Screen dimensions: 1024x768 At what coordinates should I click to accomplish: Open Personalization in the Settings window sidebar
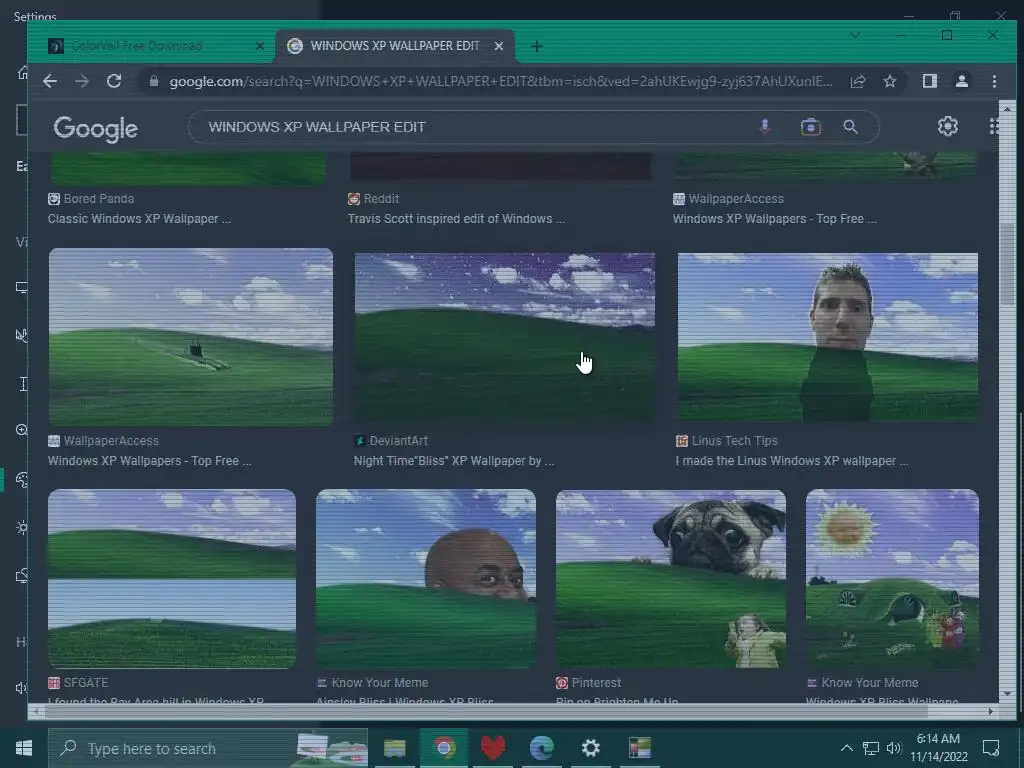point(22,480)
